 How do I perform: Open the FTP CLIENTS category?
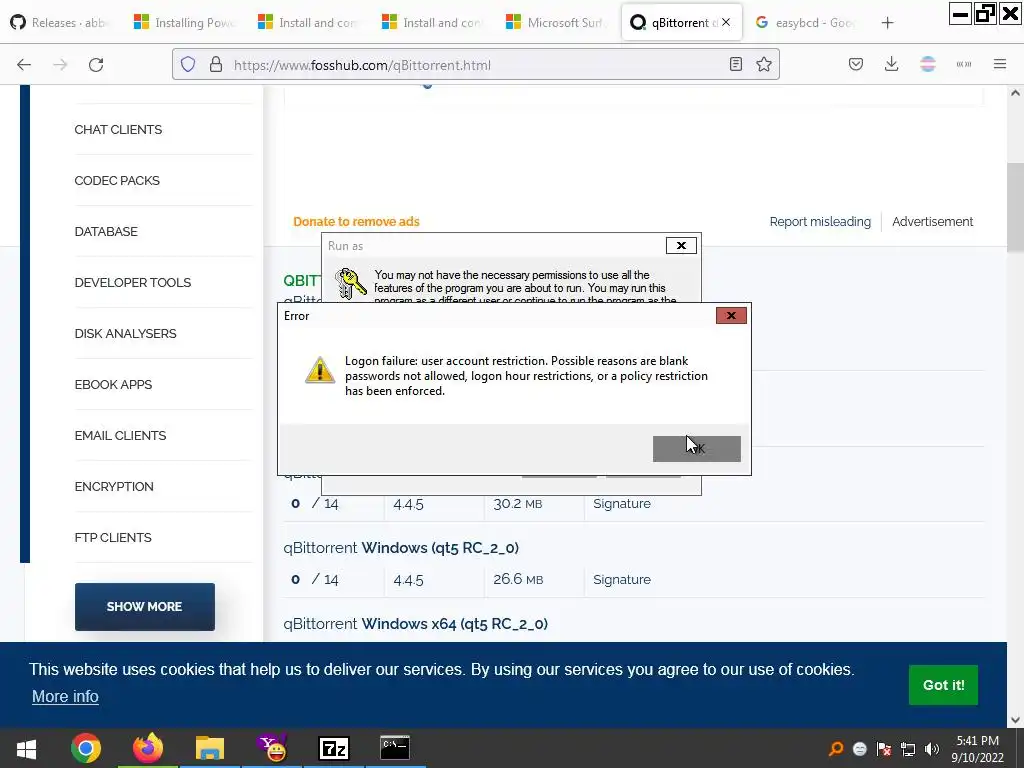point(113,537)
